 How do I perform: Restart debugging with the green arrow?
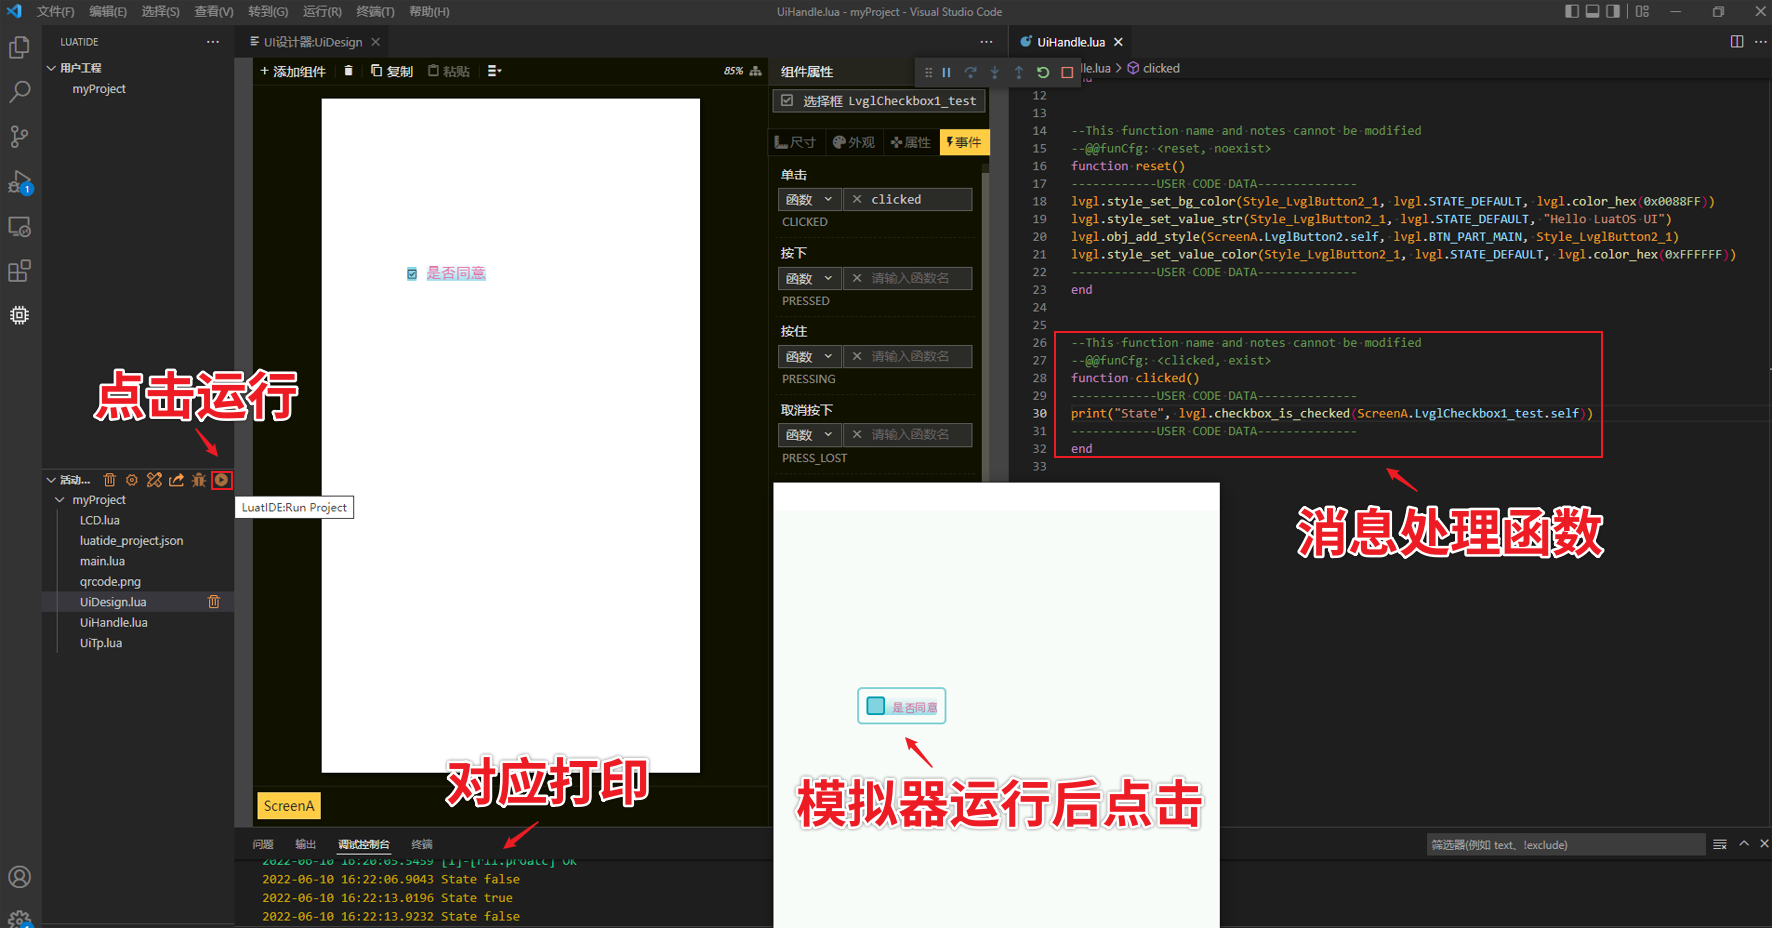[x=1043, y=72]
